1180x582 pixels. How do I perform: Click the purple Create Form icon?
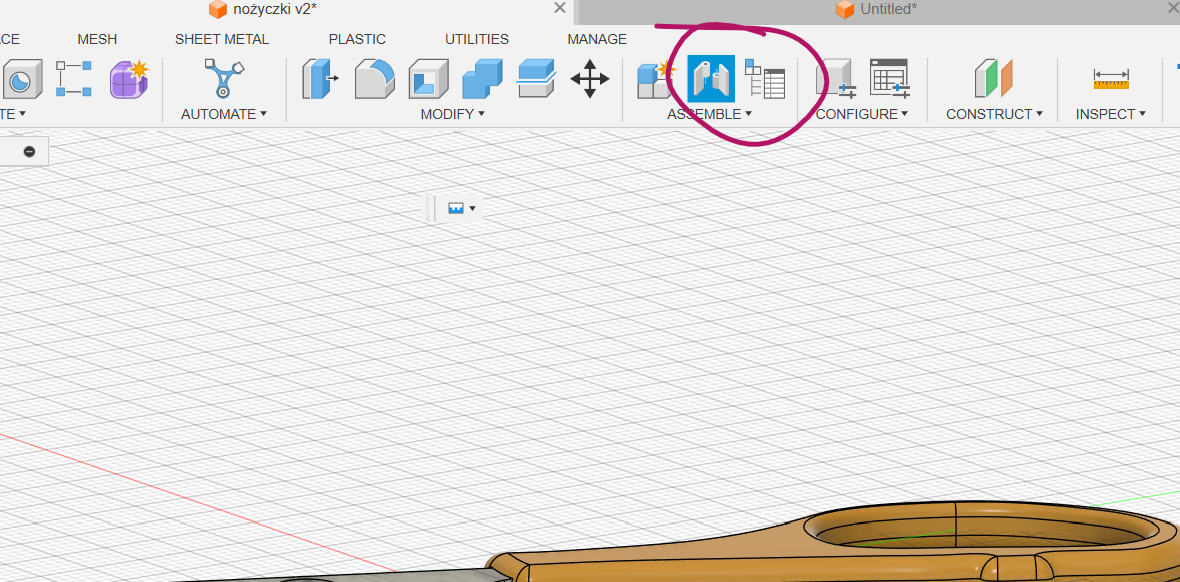tap(128, 79)
